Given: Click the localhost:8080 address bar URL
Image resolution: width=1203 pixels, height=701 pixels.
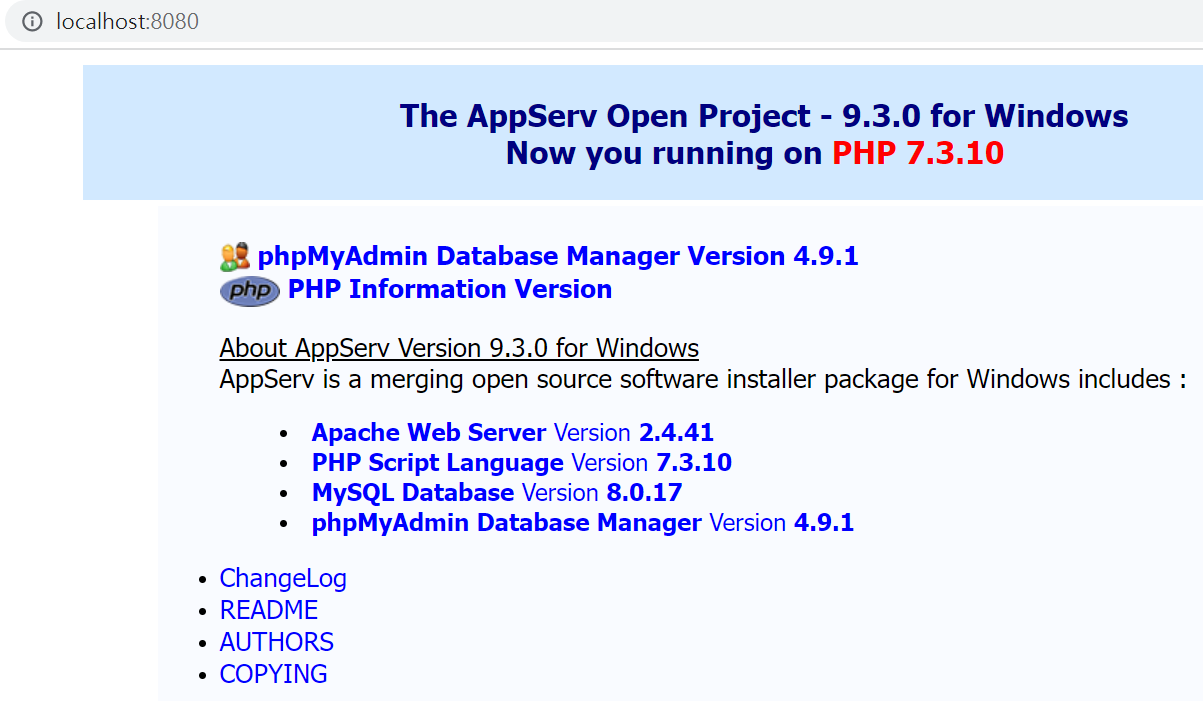Looking at the screenshot, I should (x=127, y=21).
